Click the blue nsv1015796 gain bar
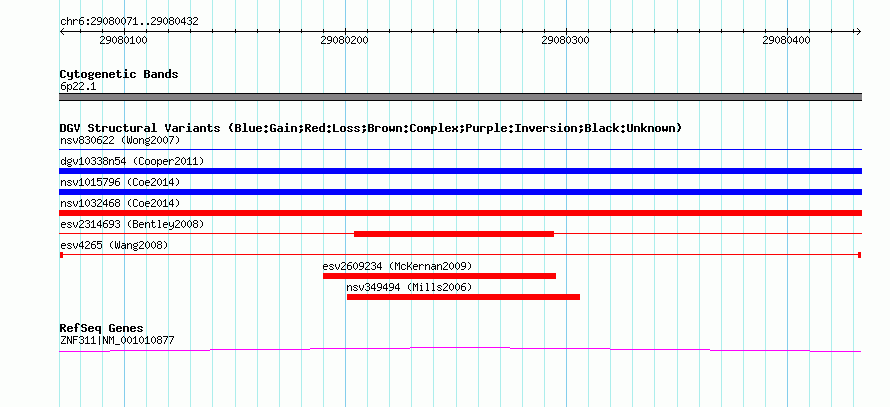The image size is (890, 407). [460, 192]
